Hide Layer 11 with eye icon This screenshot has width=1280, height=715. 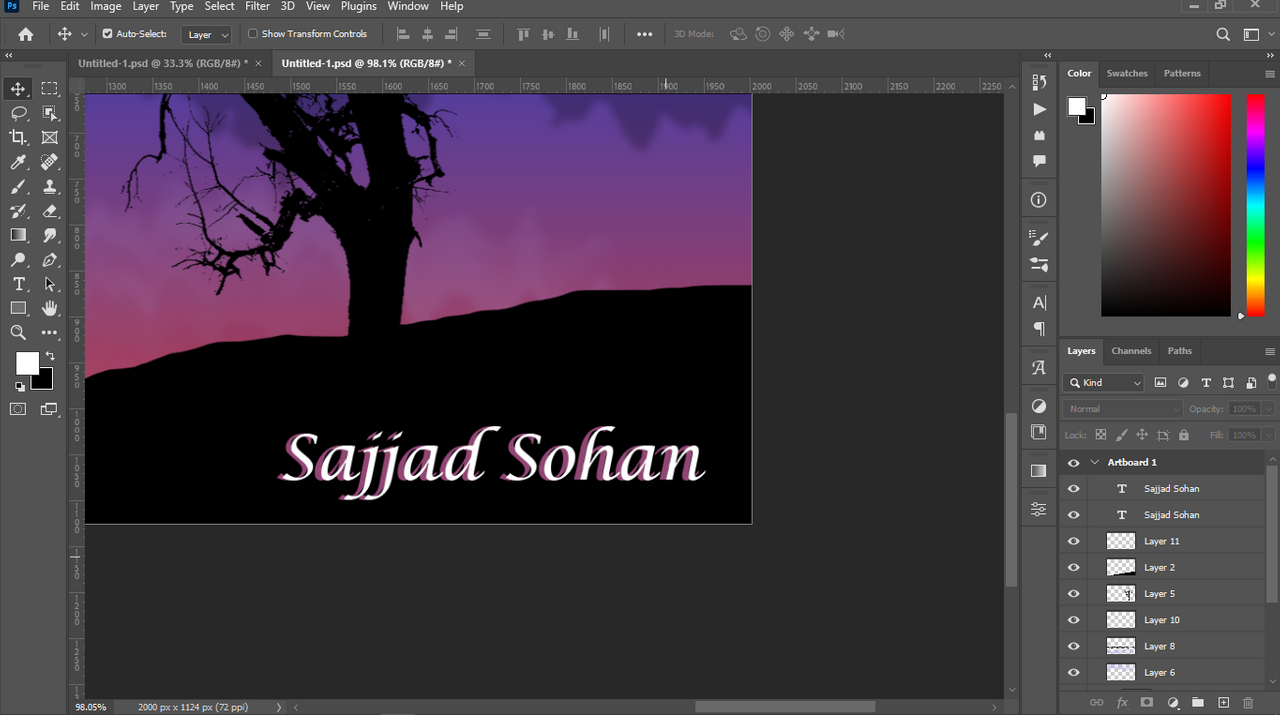pyautogui.click(x=1074, y=541)
